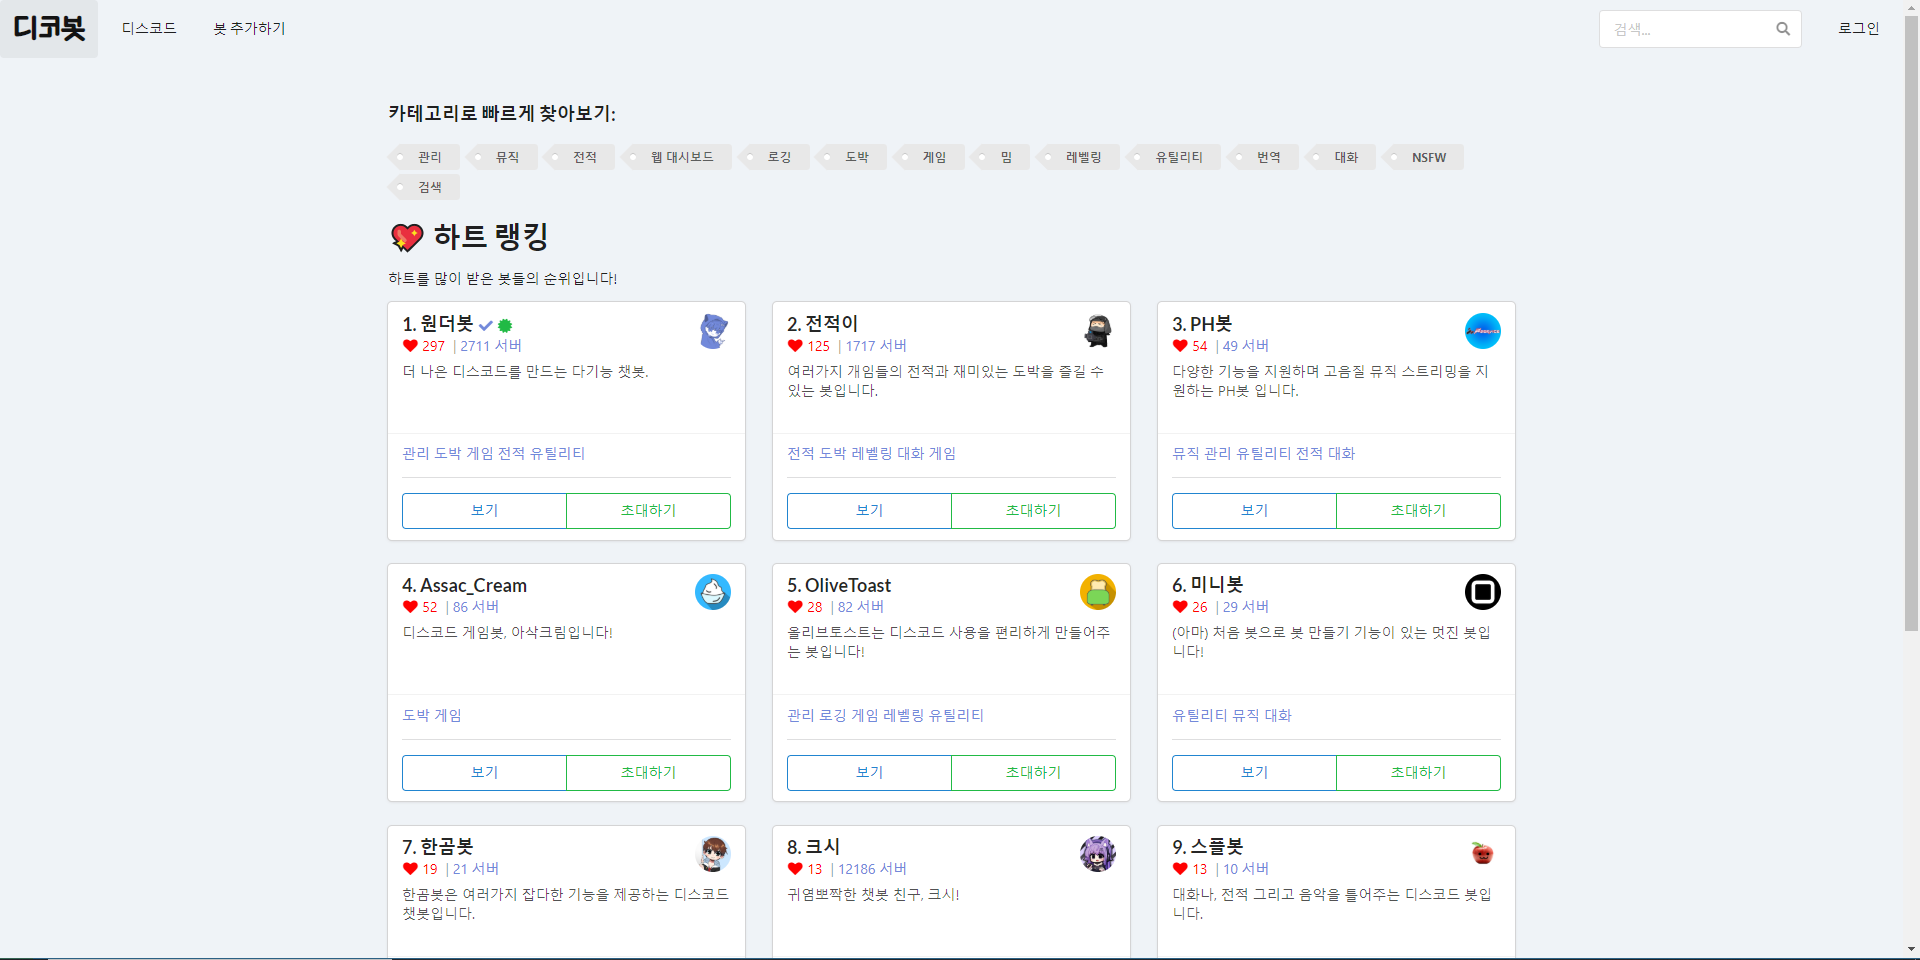Viewport: 1920px width, 960px height.
Task: Open the 스폴봇 apple avatar
Action: (1482, 854)
